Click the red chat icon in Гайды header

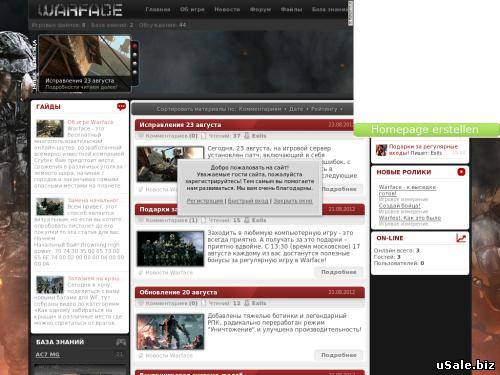coord(121,107)
